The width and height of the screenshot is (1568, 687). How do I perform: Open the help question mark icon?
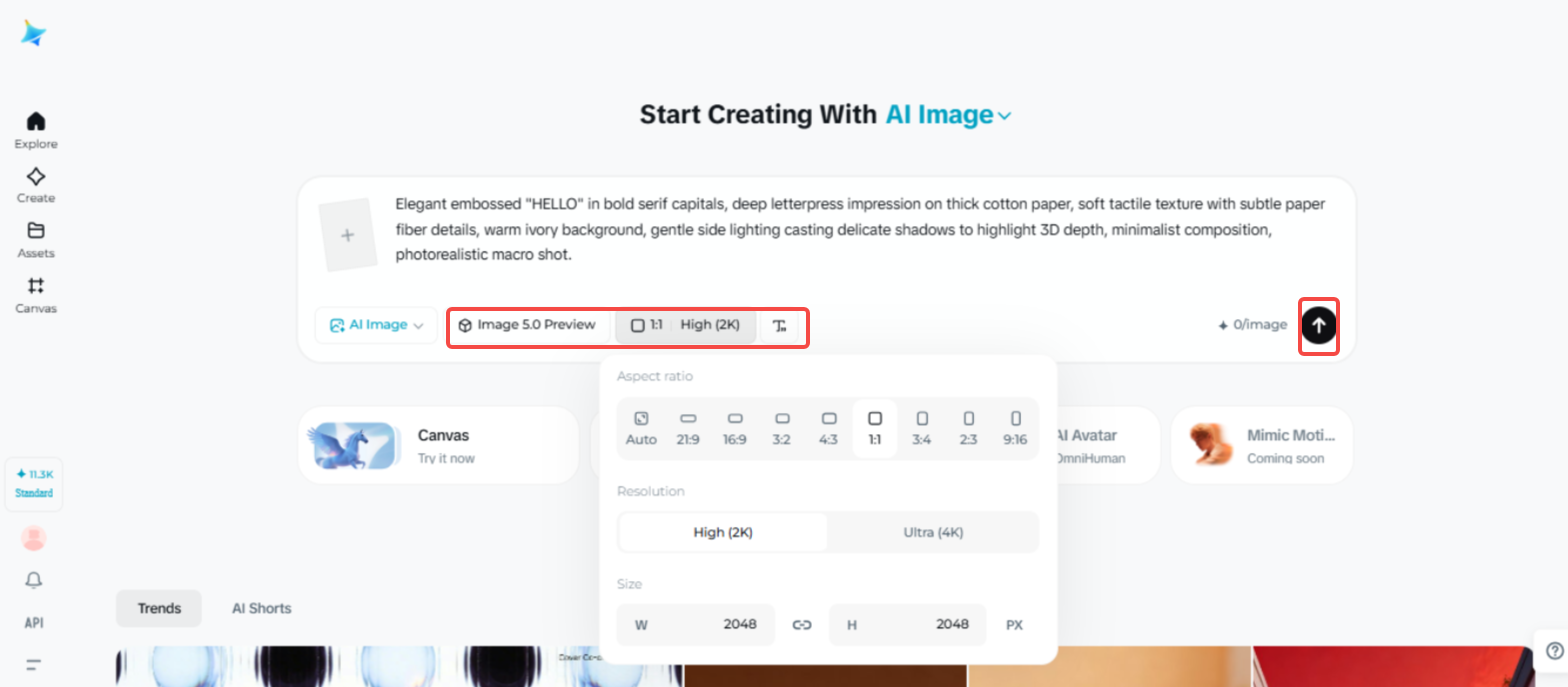pos(1553,649)
